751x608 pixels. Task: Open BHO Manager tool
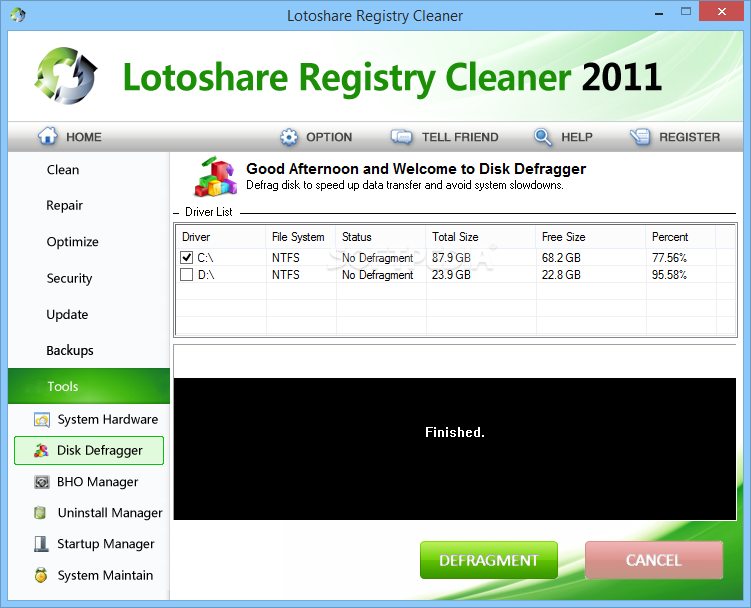pos(97,482)
